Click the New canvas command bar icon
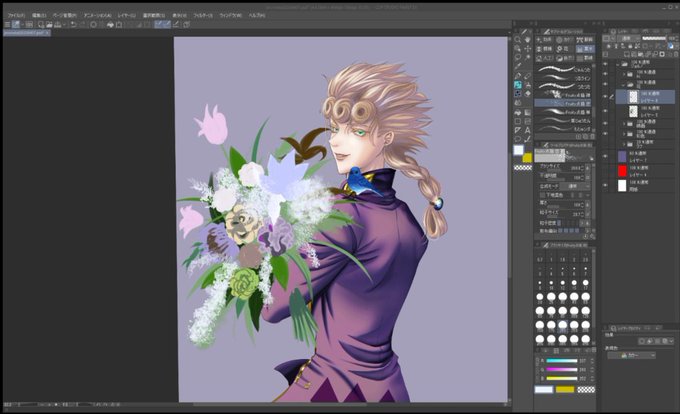 [x=41, y=24]
